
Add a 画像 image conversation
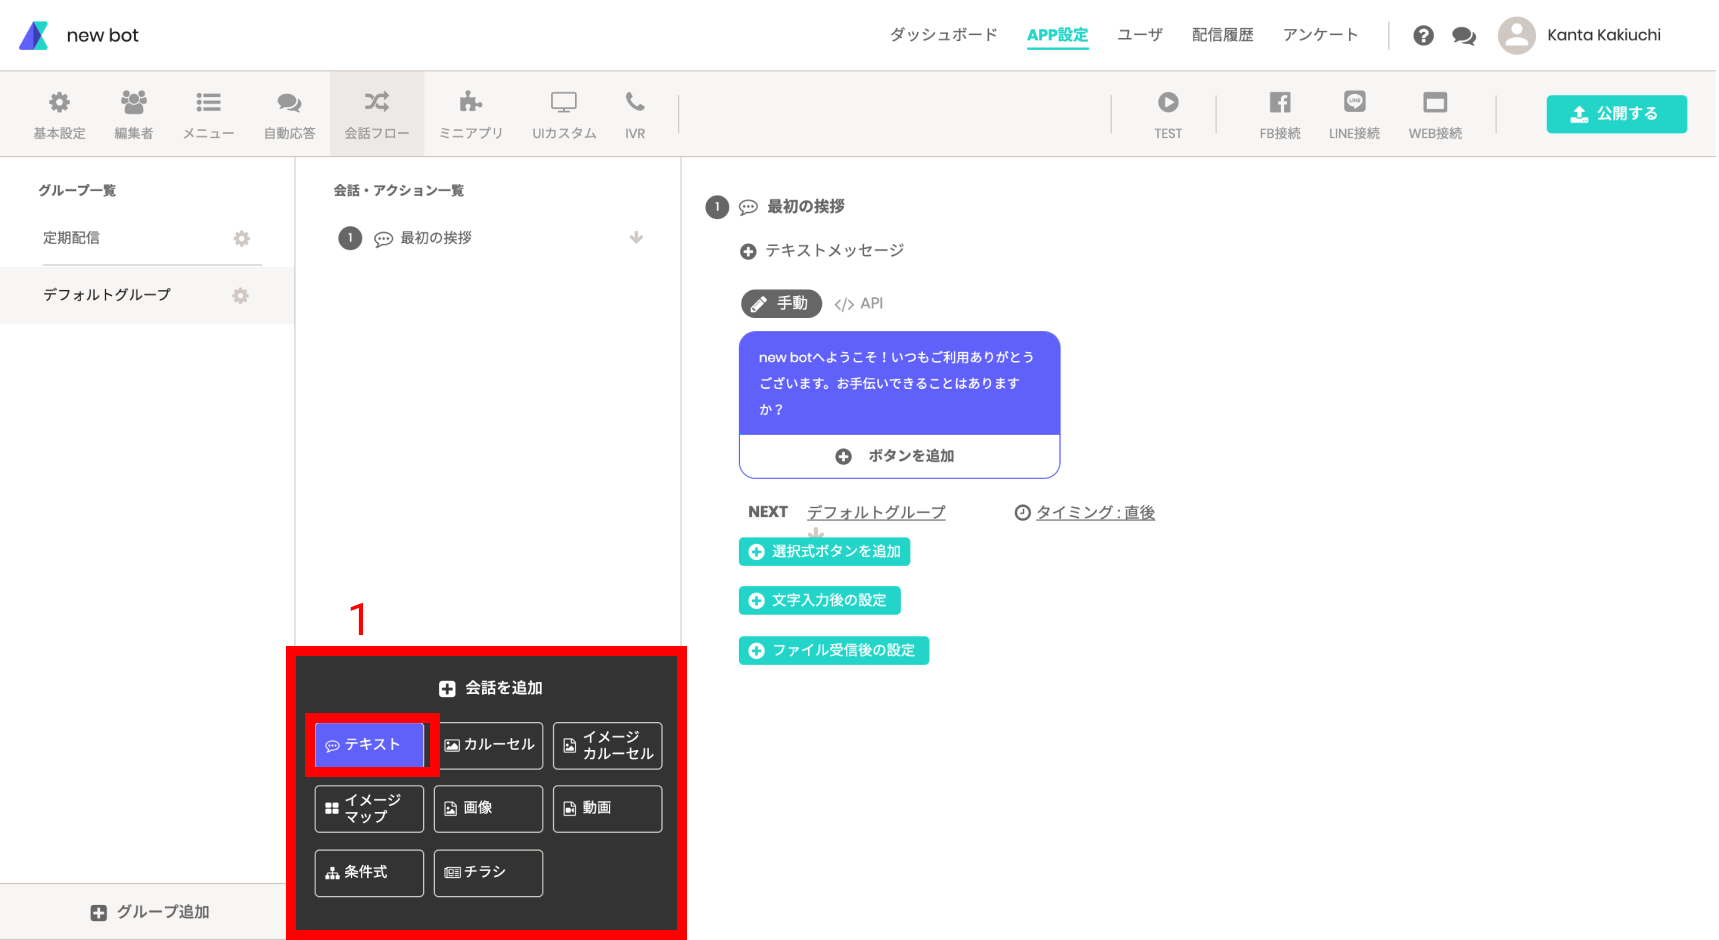tap(488, 809)
